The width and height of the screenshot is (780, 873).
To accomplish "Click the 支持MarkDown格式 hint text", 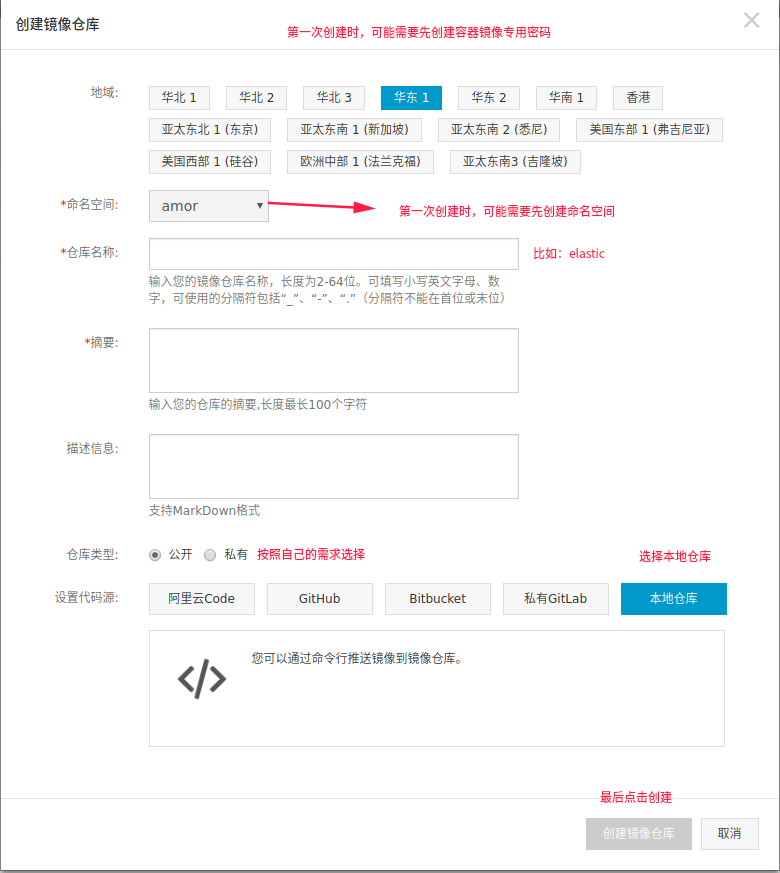I will point(204,511).
